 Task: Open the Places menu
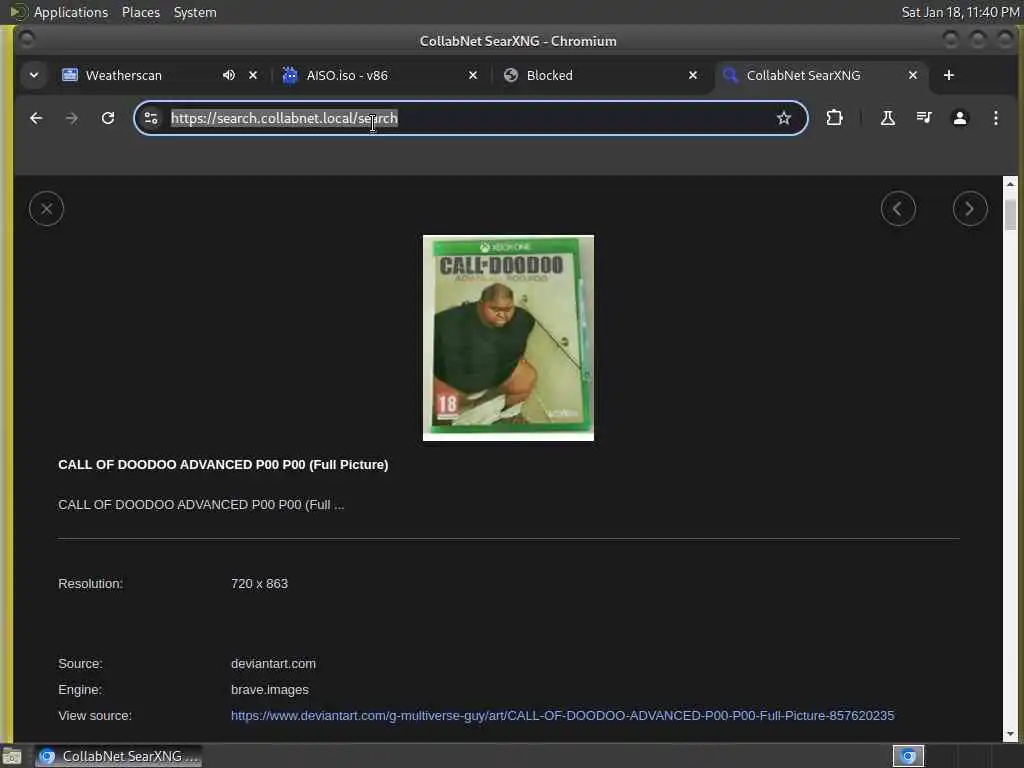[x=140, y=12]
